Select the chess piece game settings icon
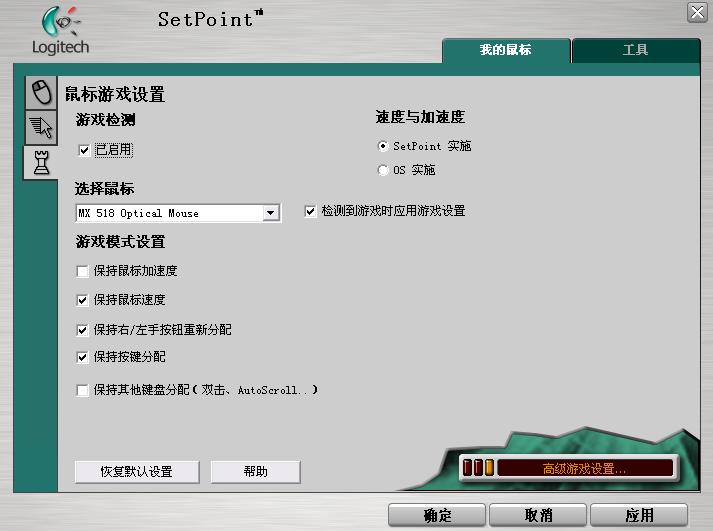This screenshot has width=713, height=531. [40, 162]
